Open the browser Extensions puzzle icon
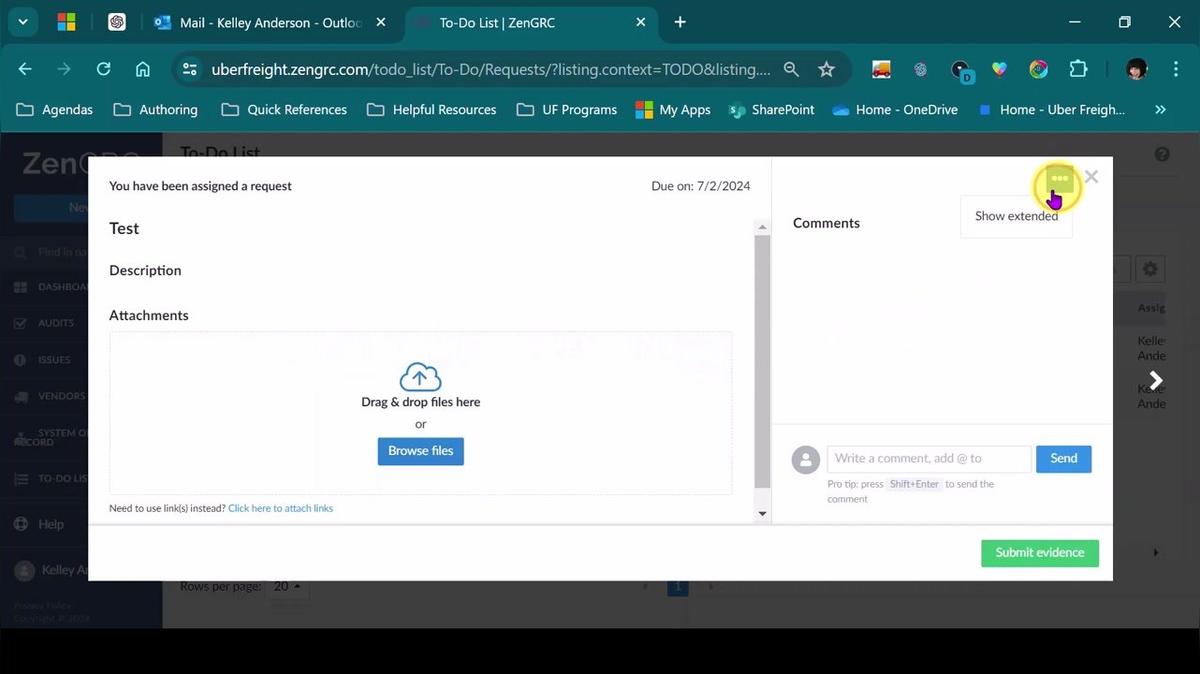The width and height of the screenshot is (1200, 674). coord(1078,69)
